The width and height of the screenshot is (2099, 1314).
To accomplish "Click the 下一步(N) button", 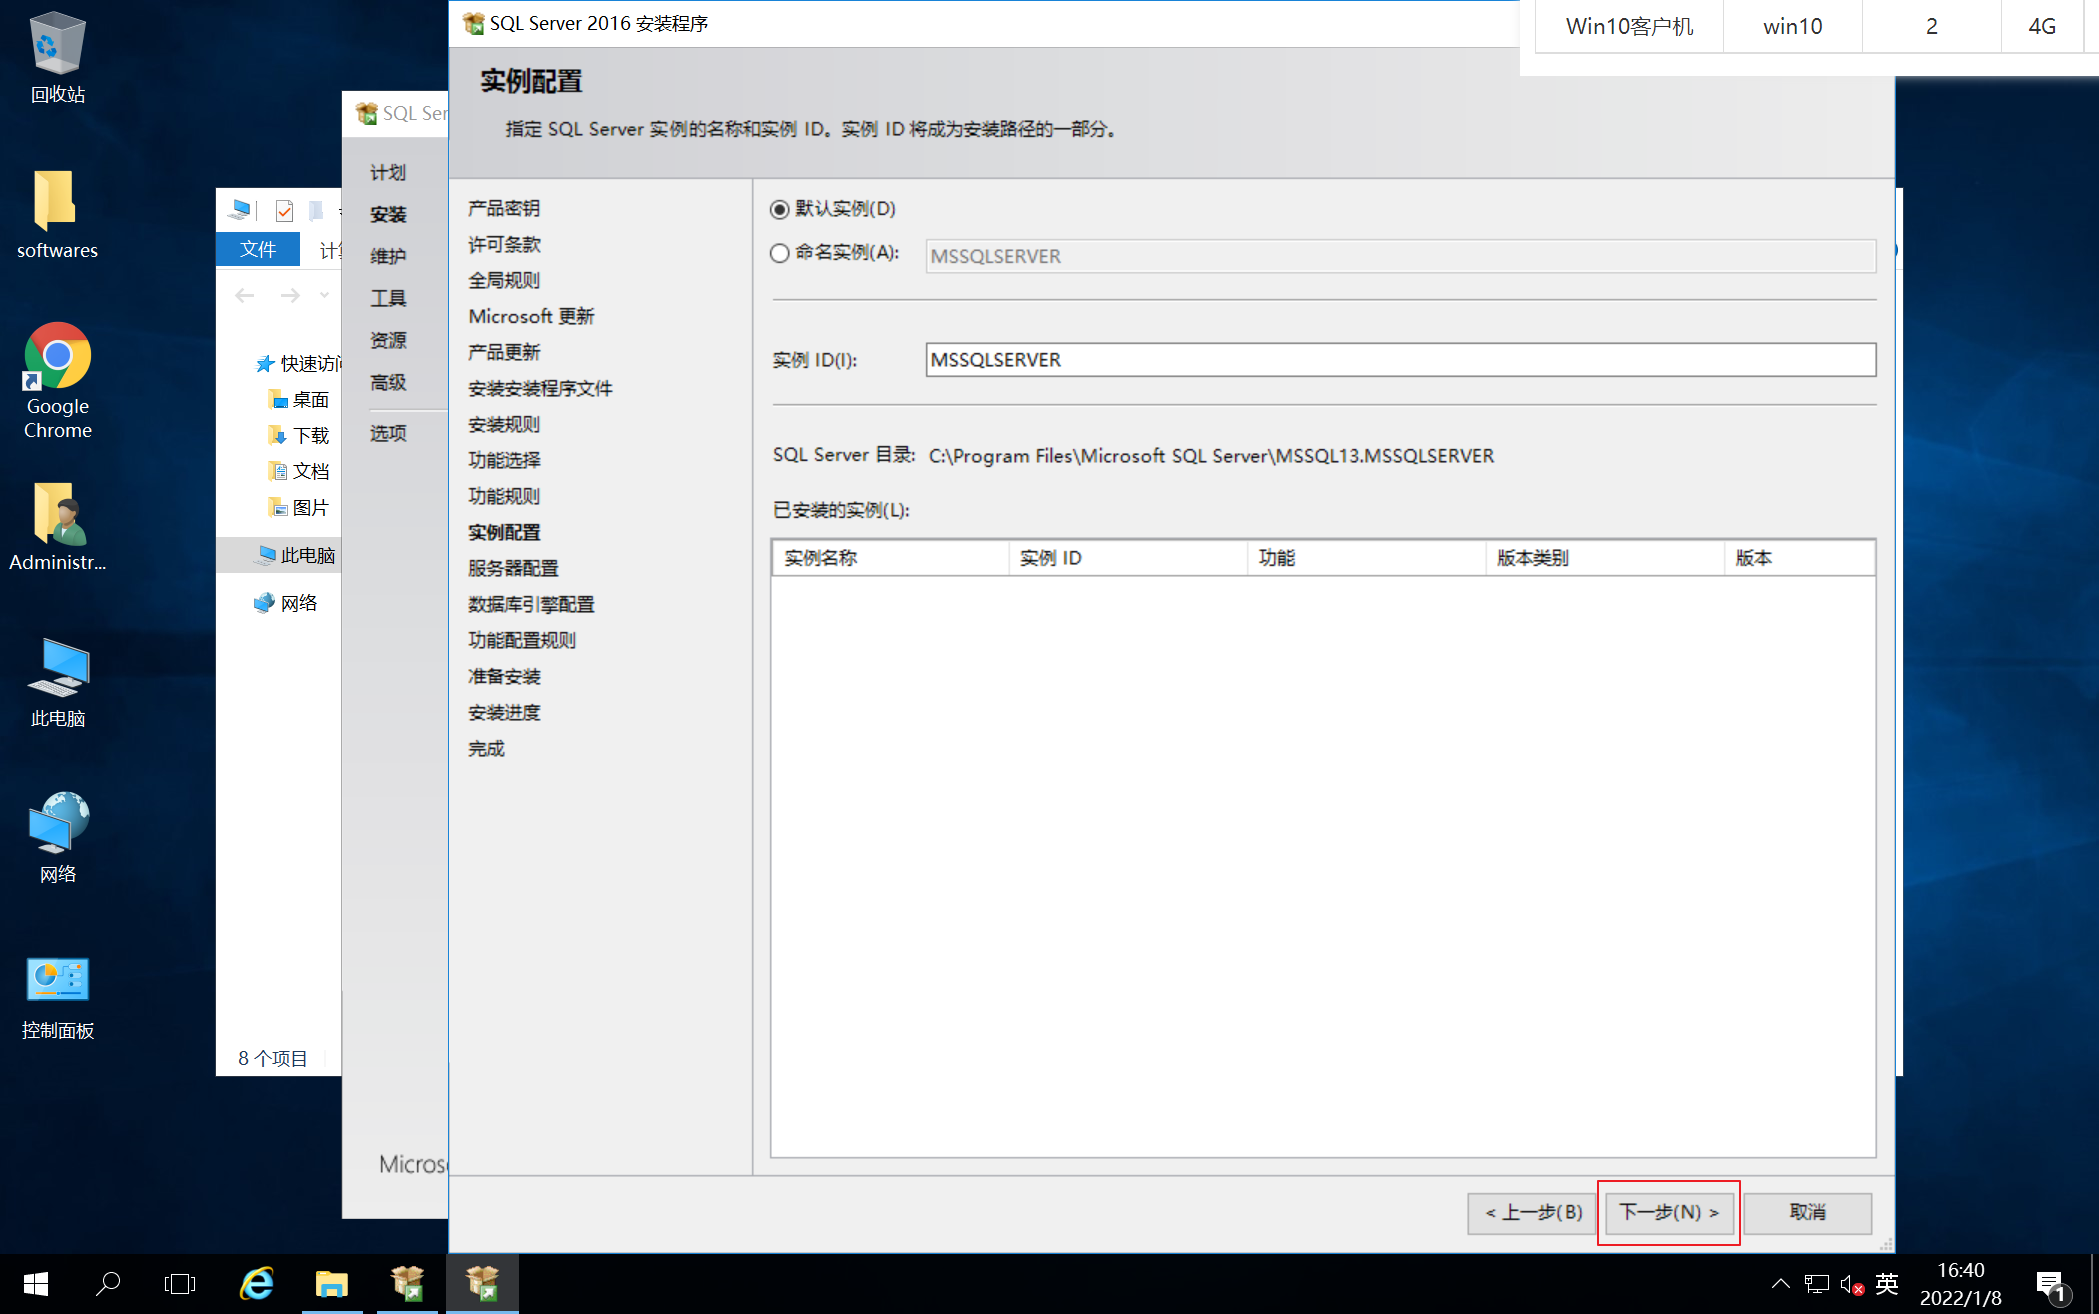I will click(1668, 1213).
